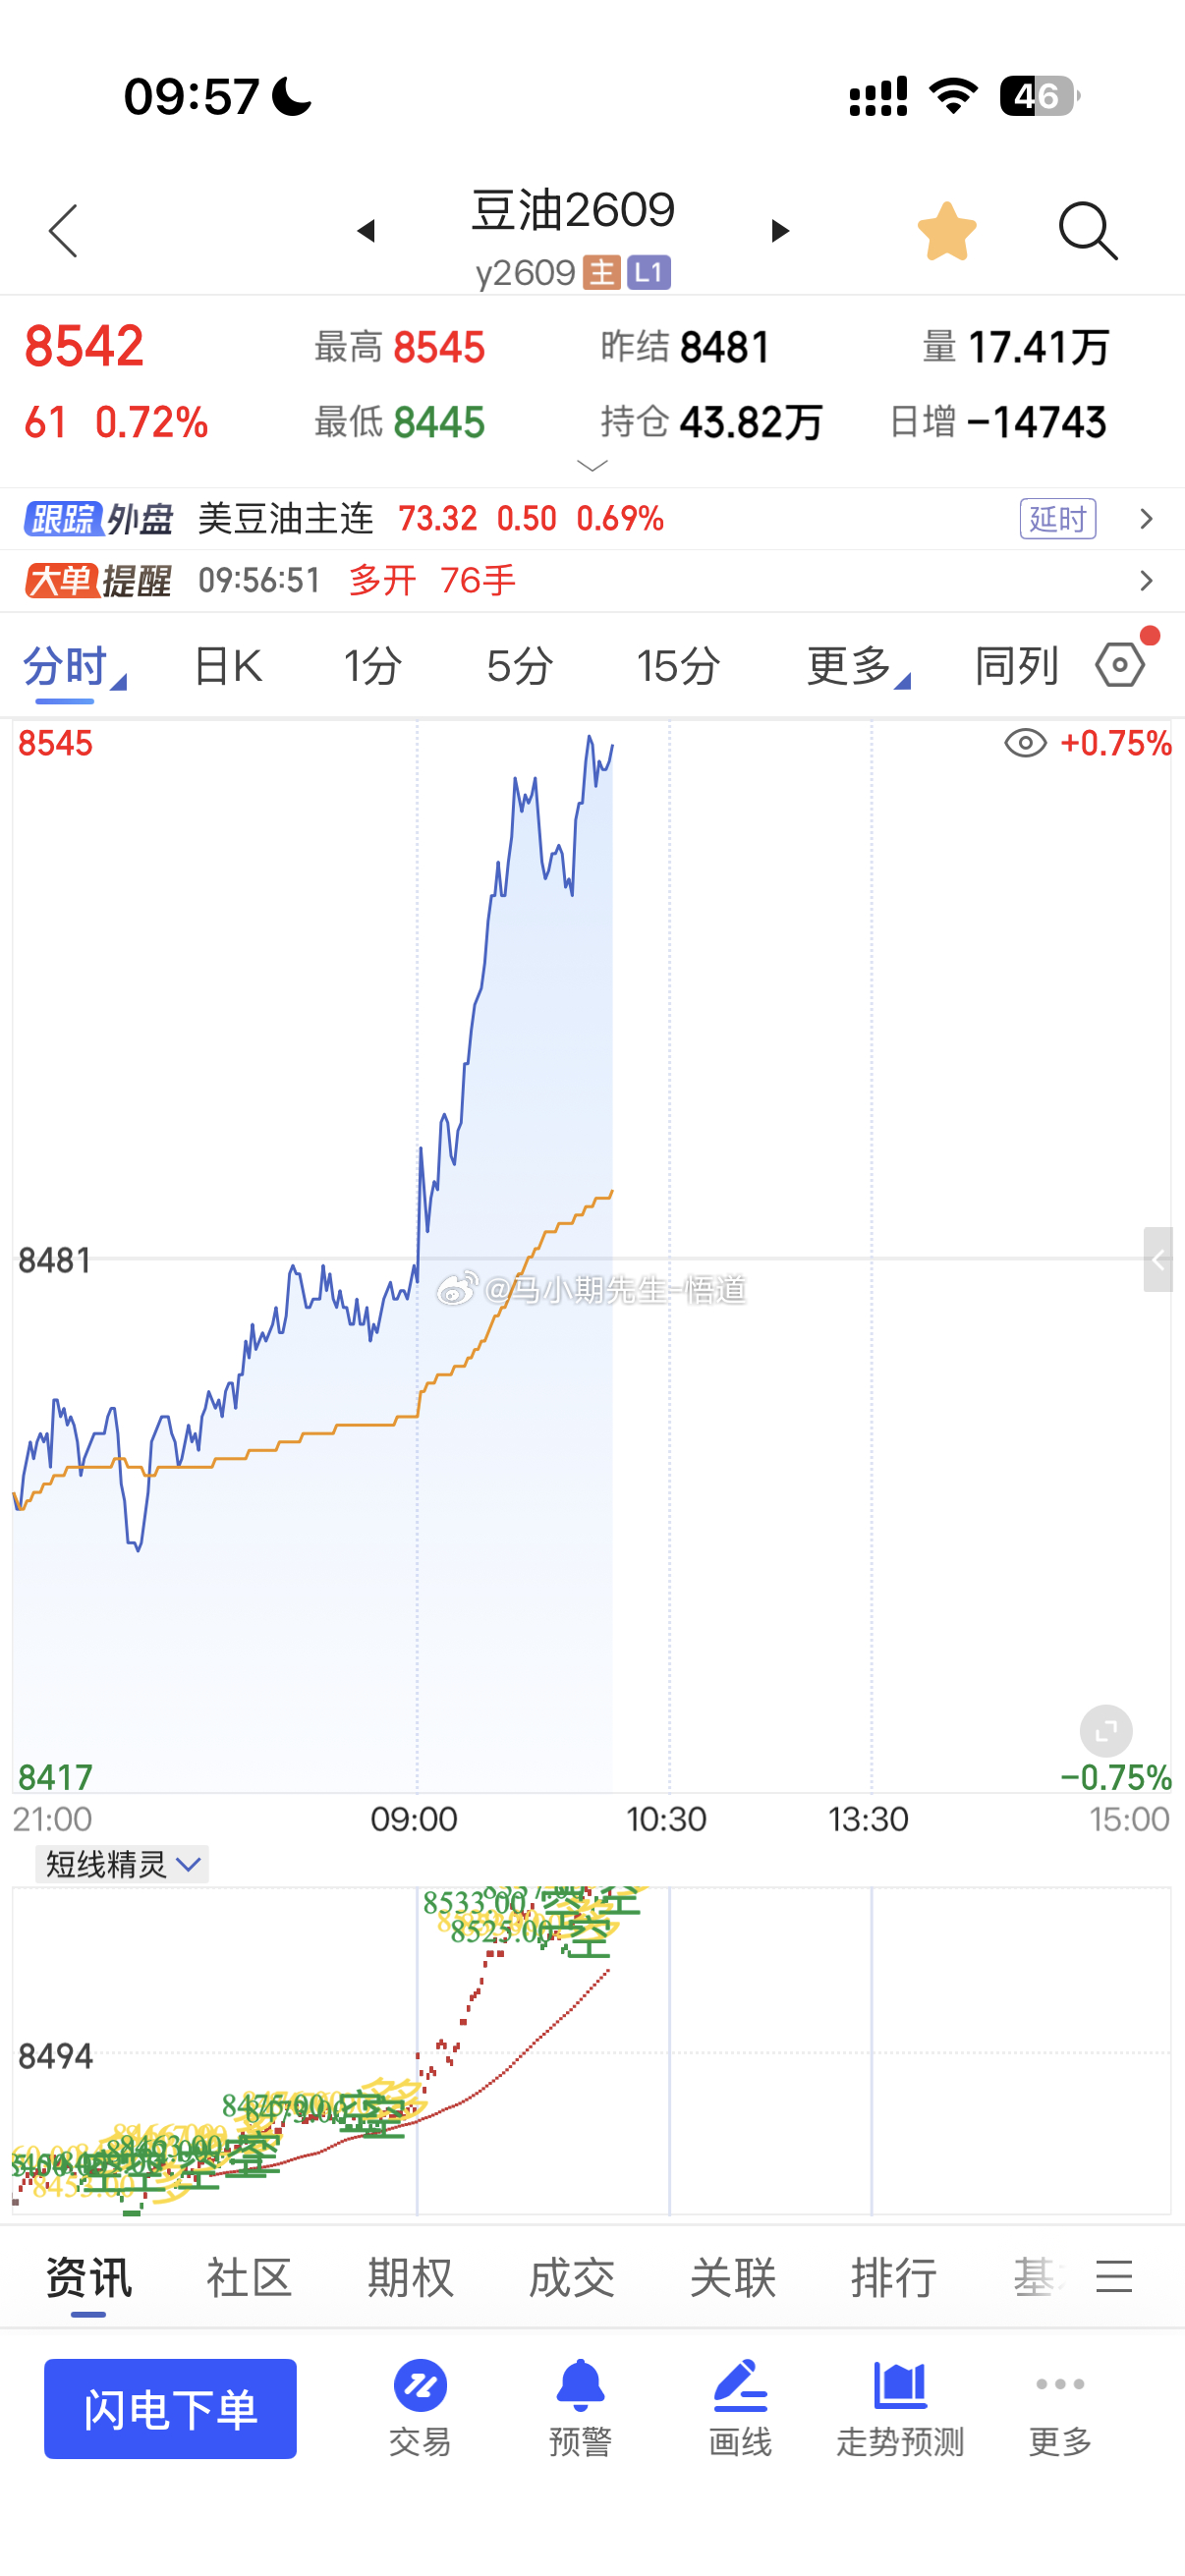The width and height of the screenshot is (1185, 2576).
Task: Open 走势预测 trend forecast icon
Action: pyautogui.click(x=900, y=2386)
